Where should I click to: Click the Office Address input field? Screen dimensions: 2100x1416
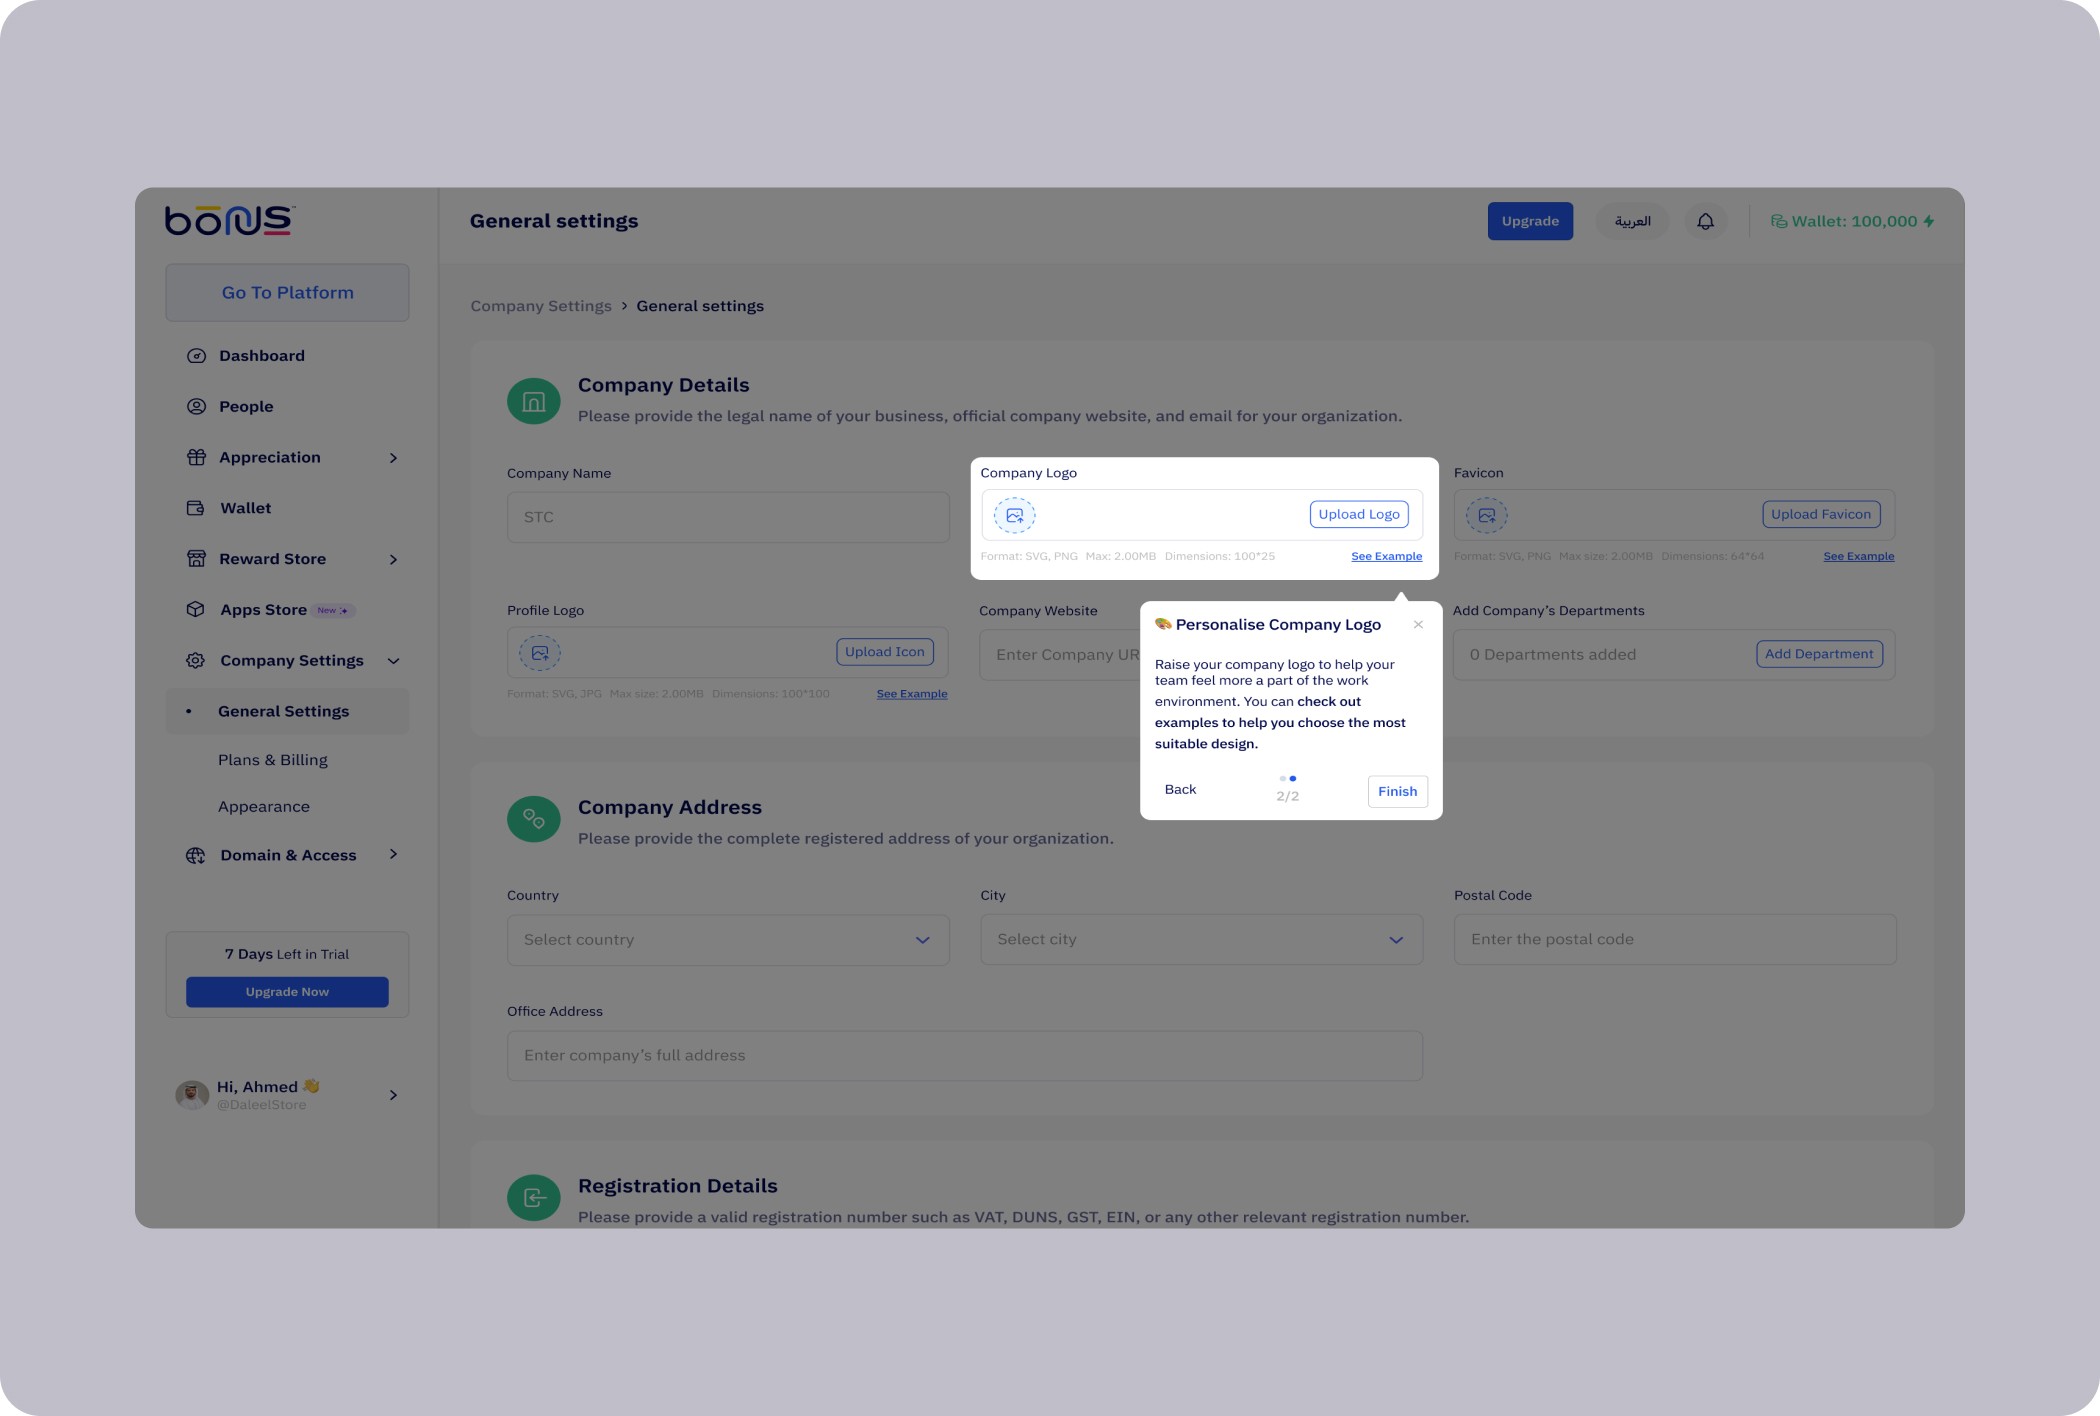tap(964, 1056)
